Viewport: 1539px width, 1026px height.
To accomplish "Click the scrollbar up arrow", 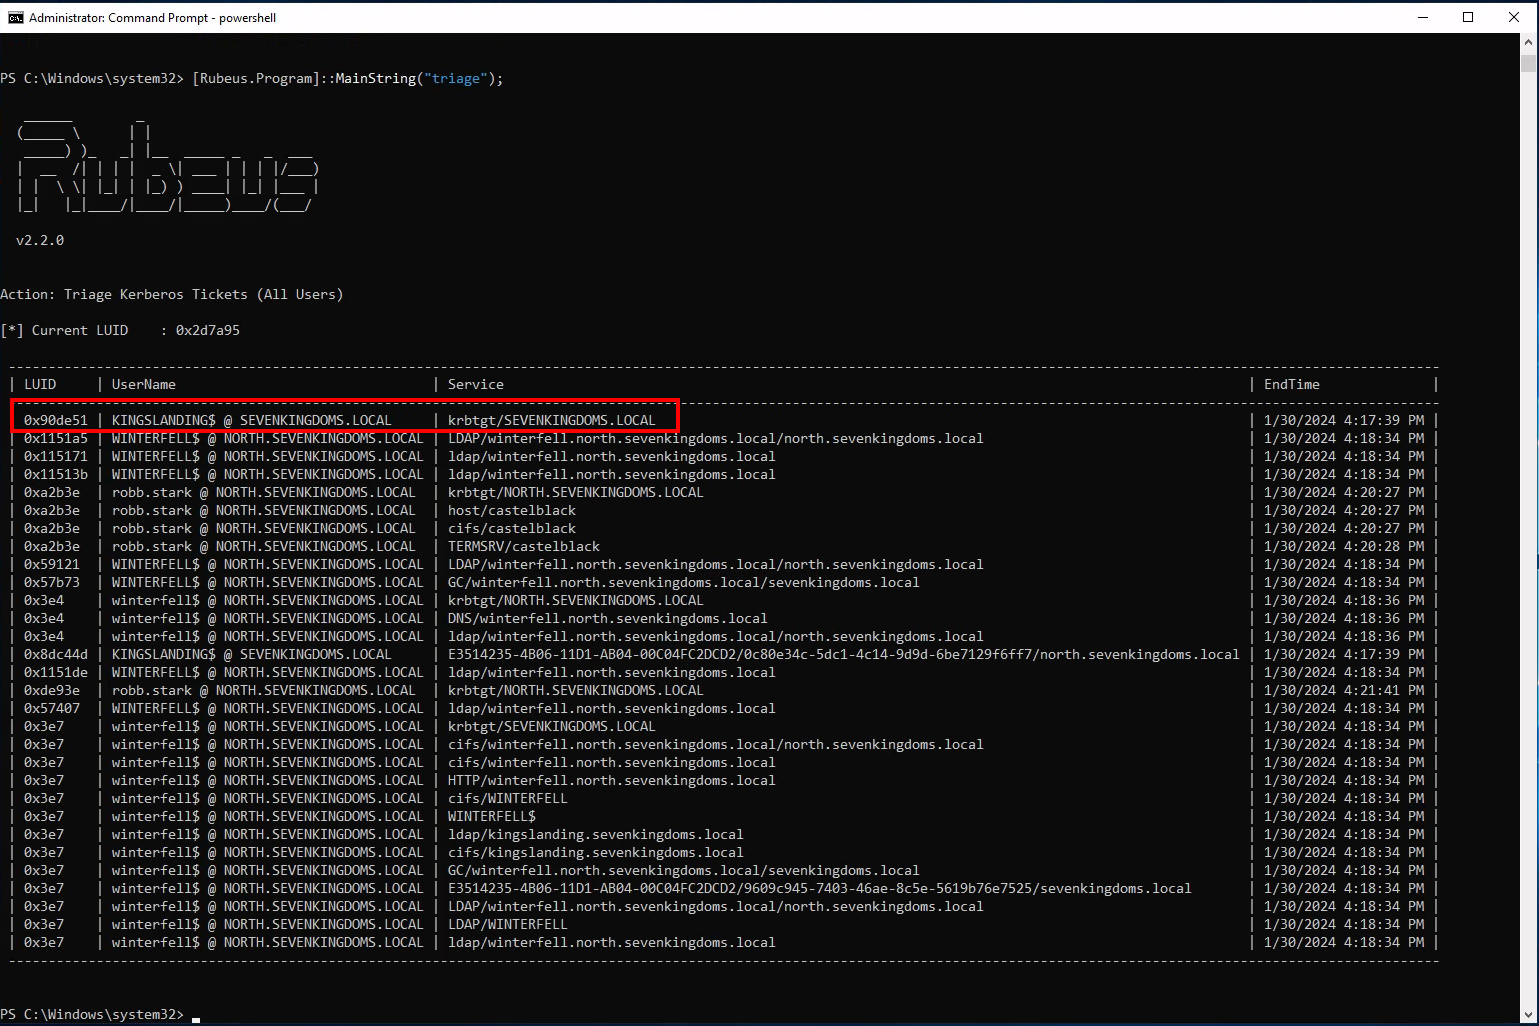I will coord(1528,42).
